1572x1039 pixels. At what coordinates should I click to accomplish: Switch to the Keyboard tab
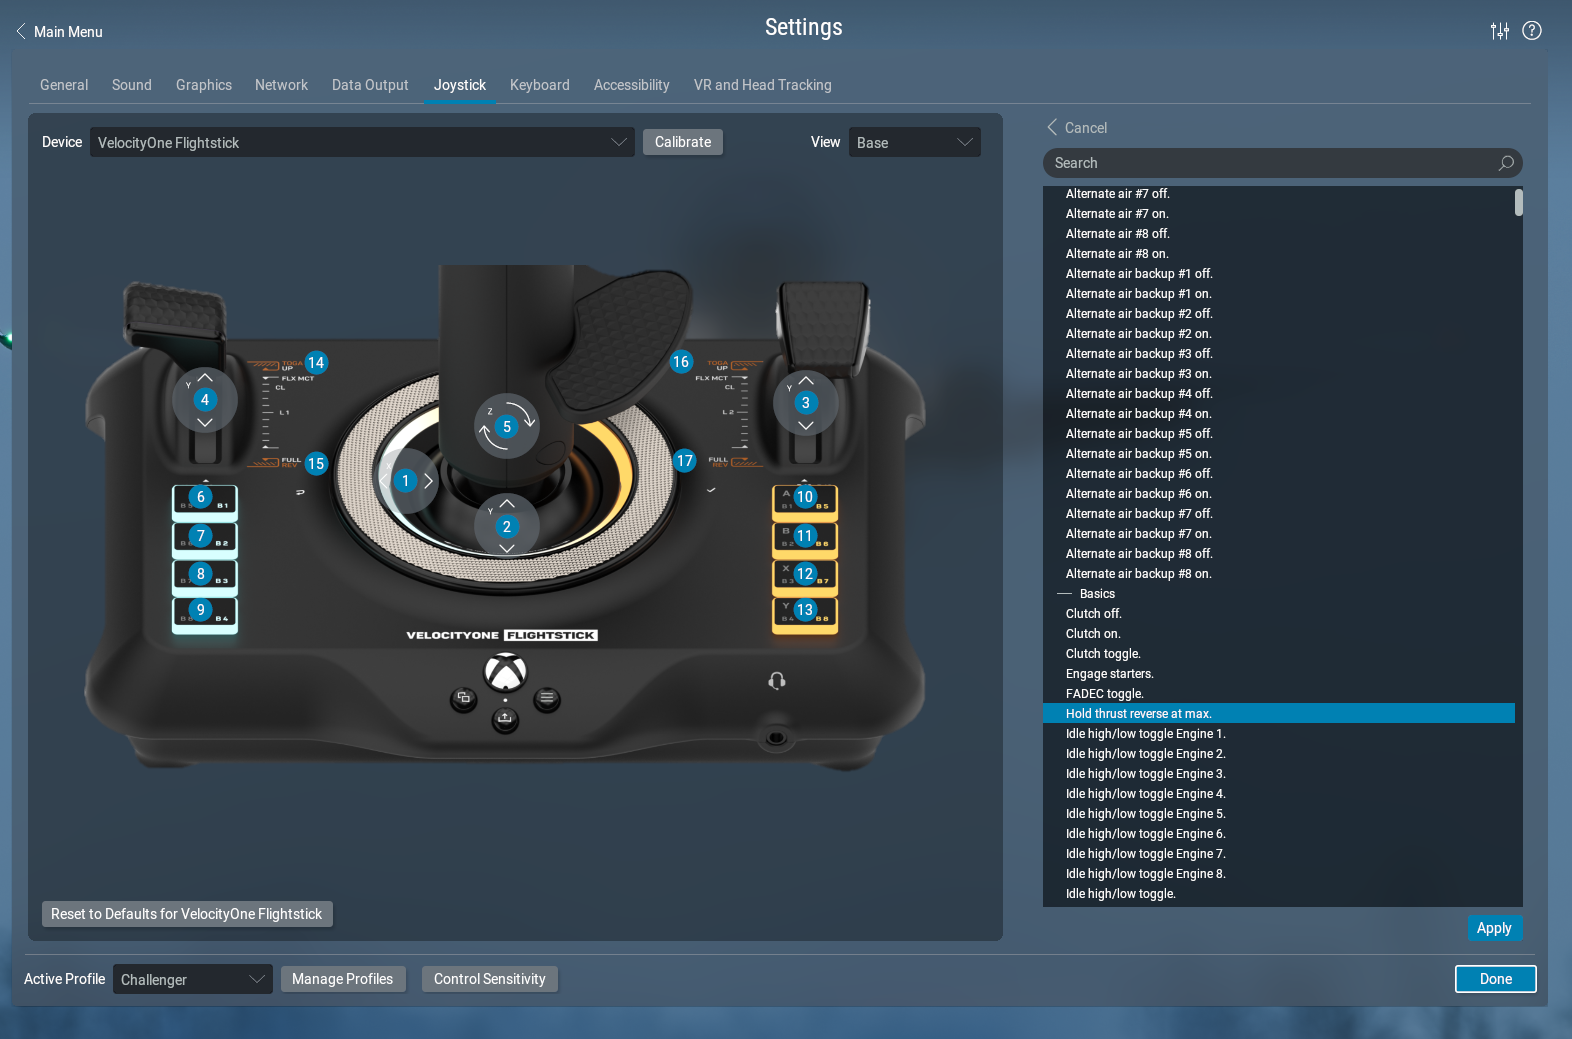pos(539,85)
